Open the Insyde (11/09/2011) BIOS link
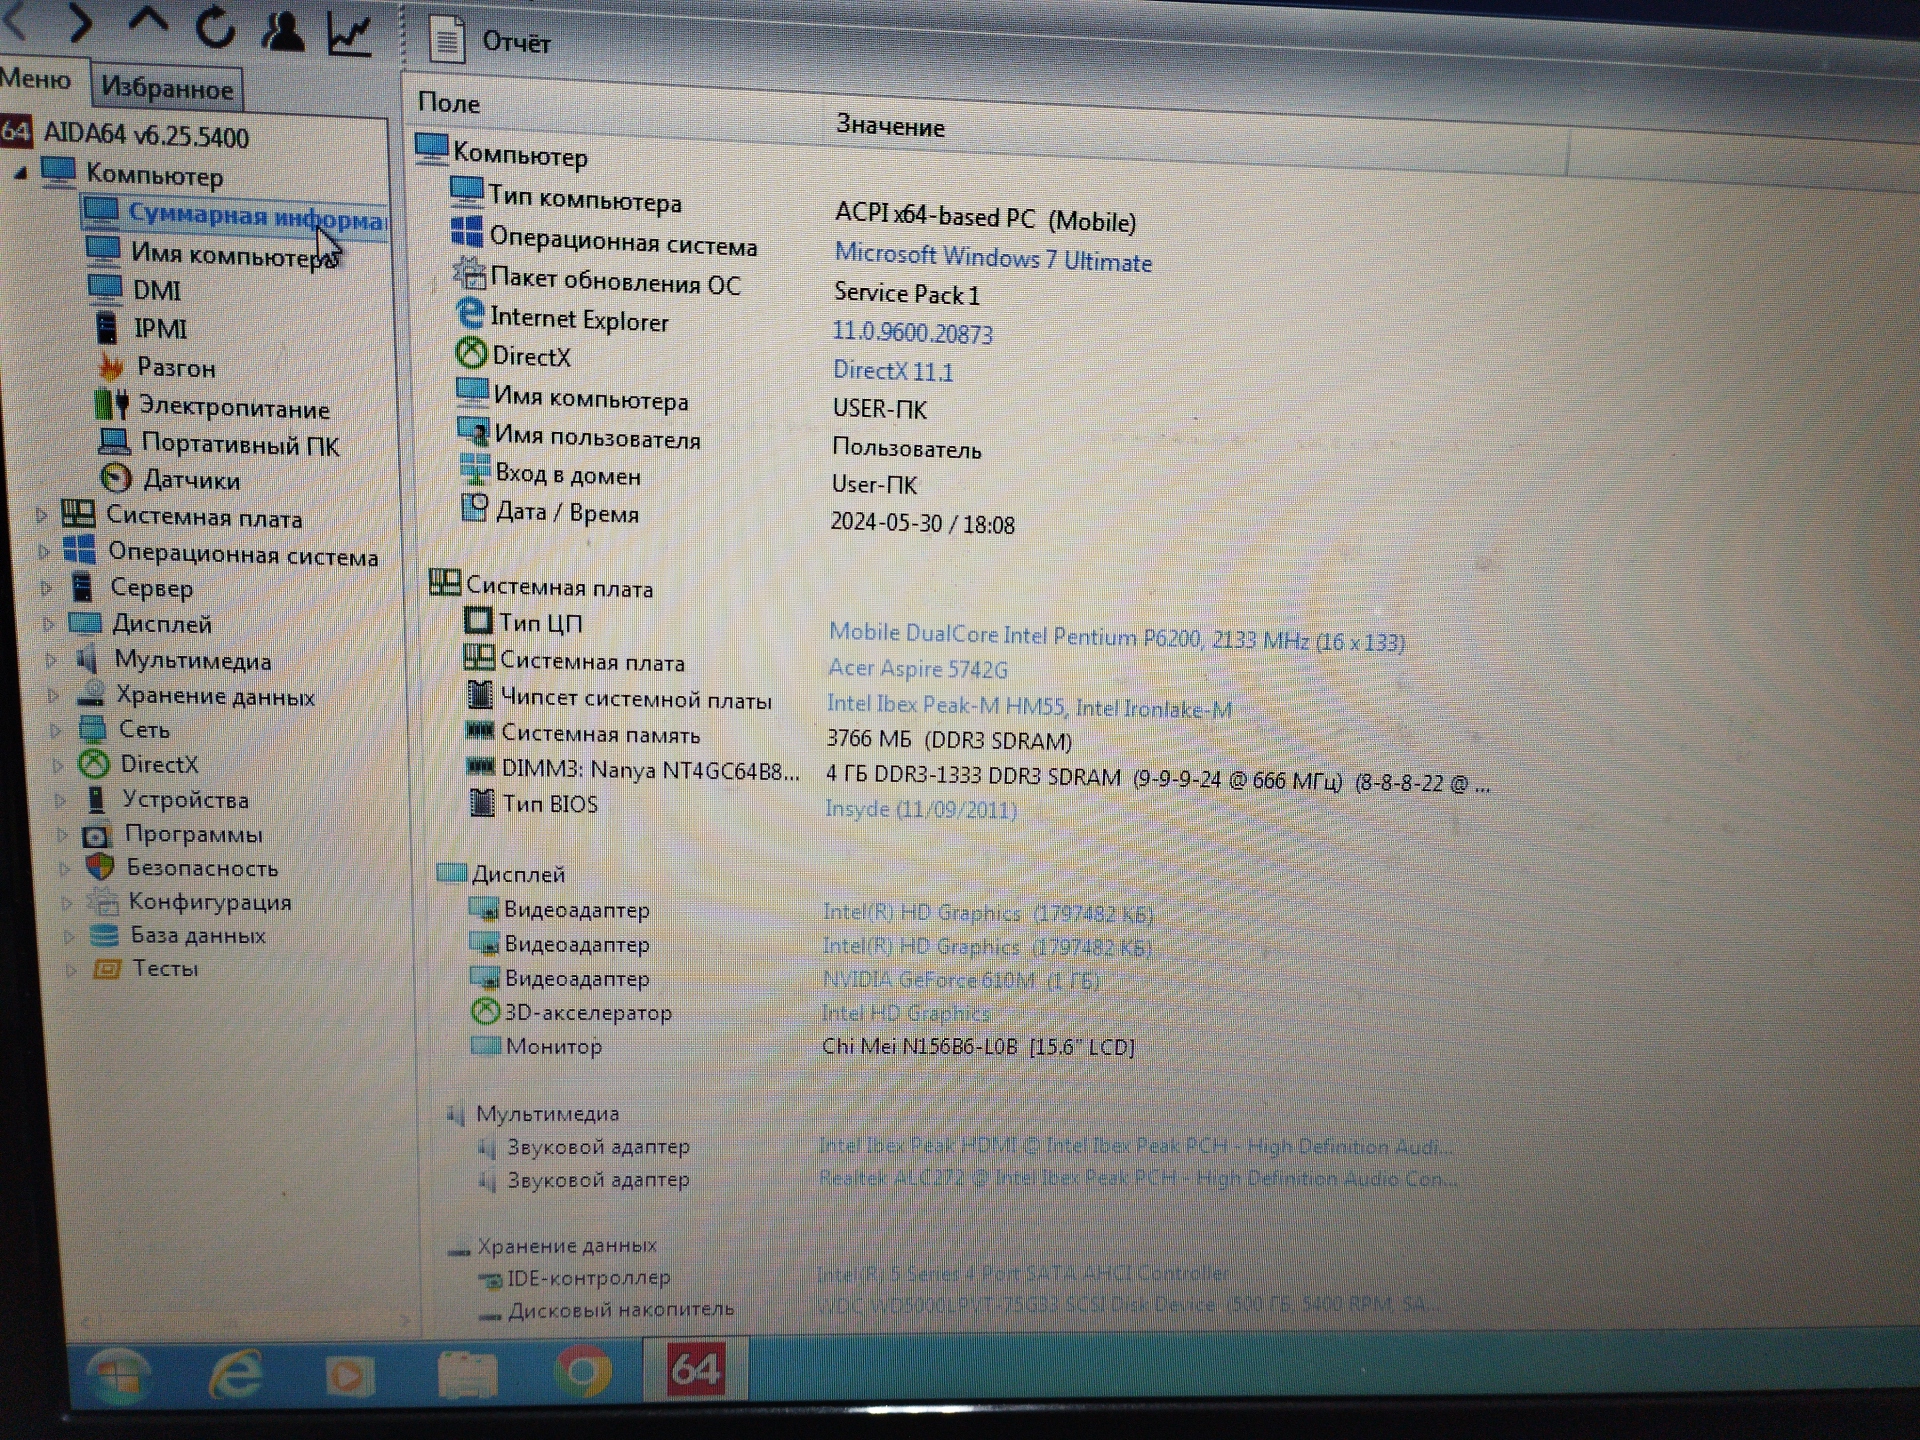 [x=920, y=808]
